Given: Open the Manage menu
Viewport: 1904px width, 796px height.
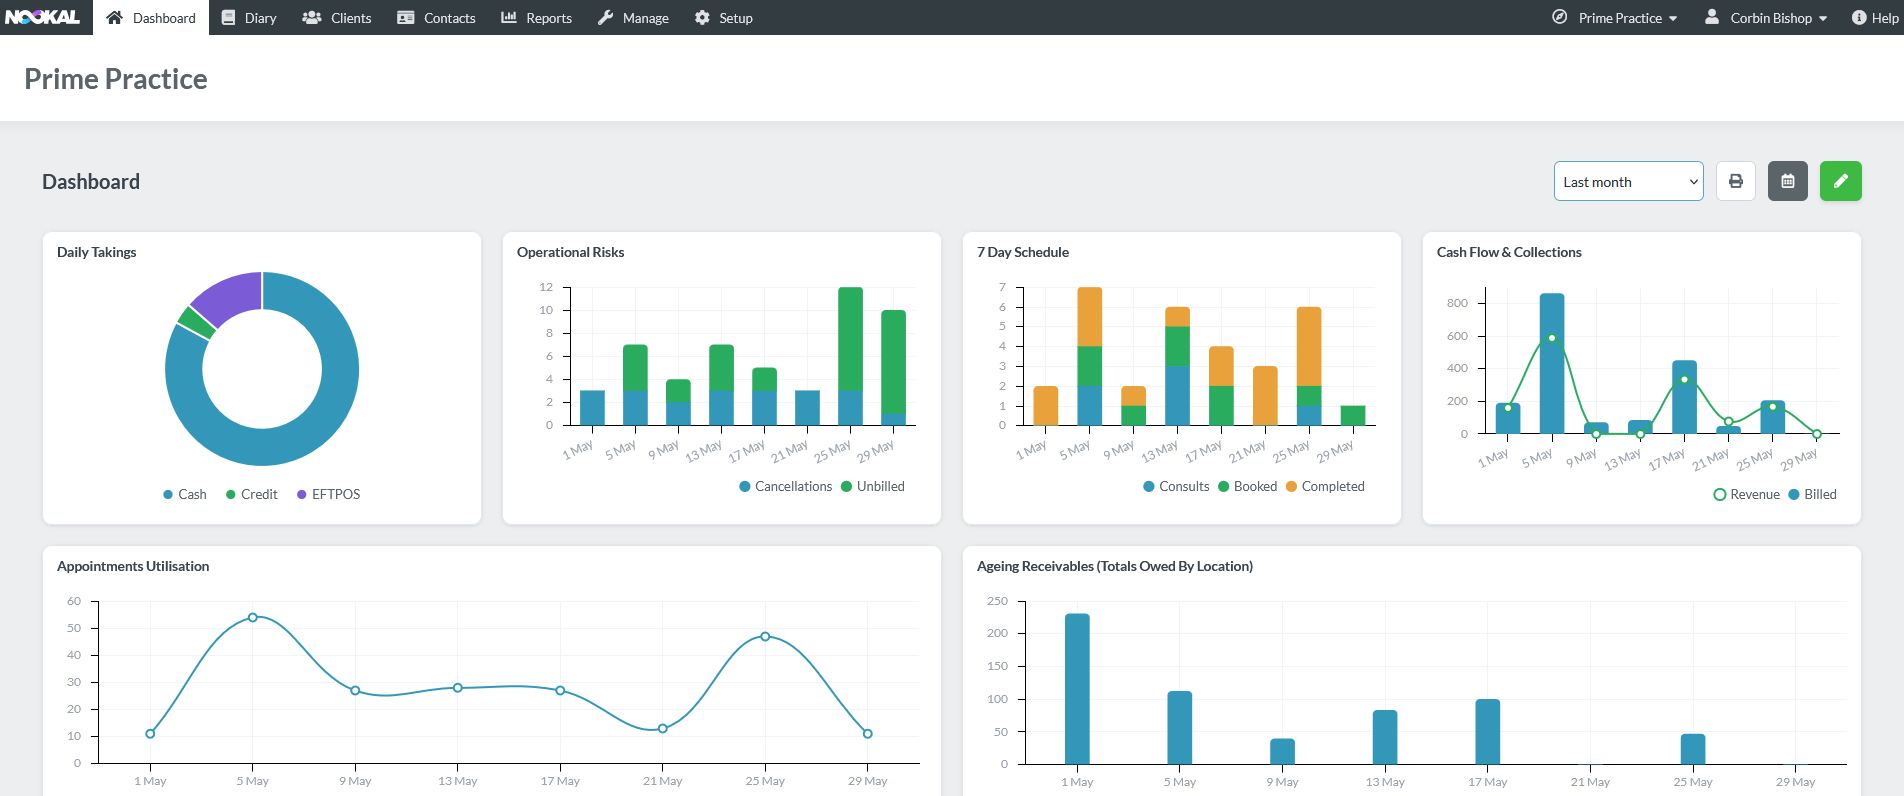Looking at the screenshot, I should pyautogui.click(x=633, y=18).
